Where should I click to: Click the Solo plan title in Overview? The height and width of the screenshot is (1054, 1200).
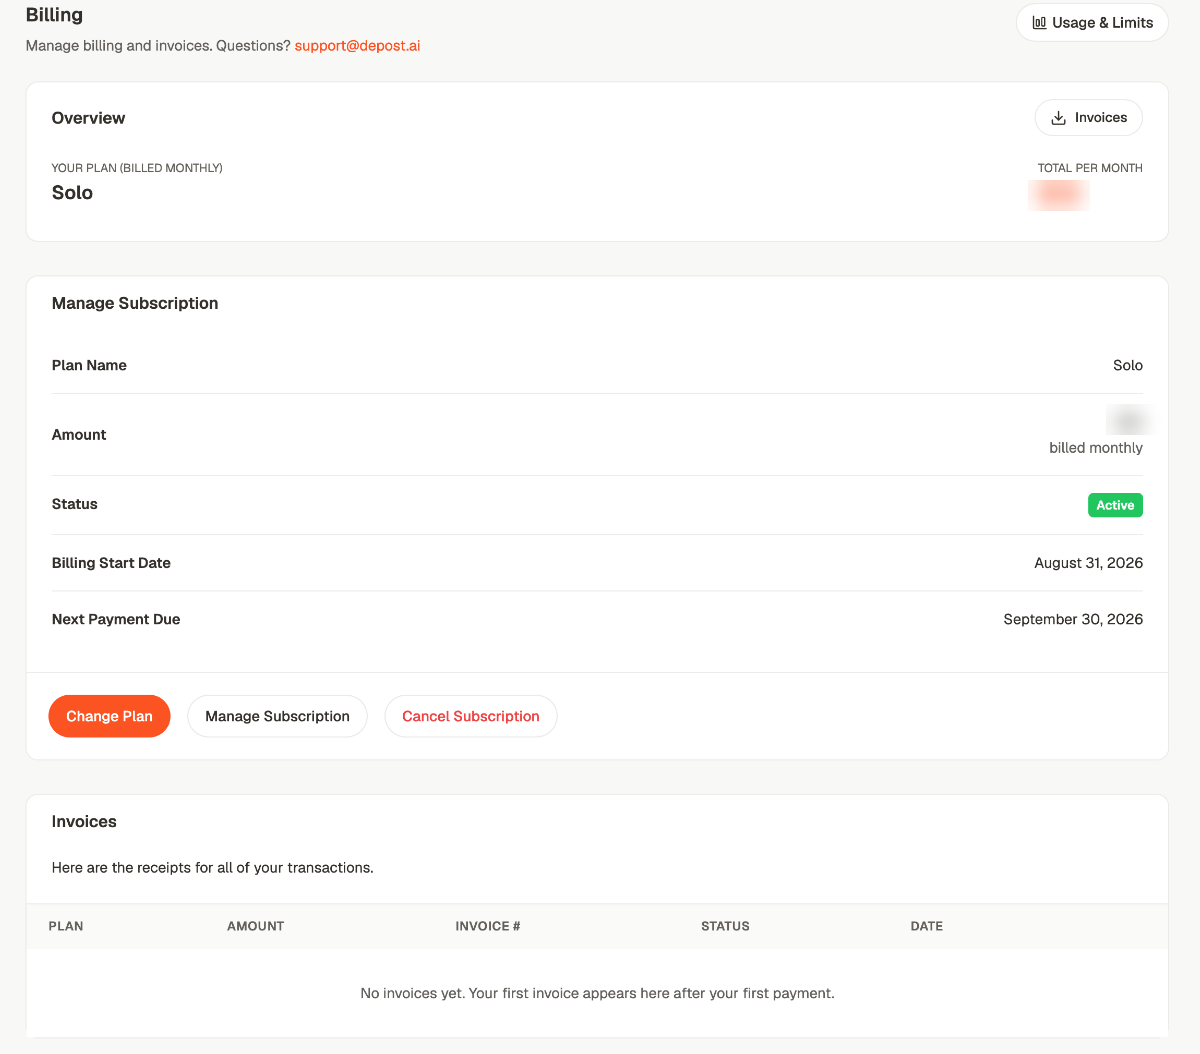pyautogui.click(x=72, y=193)
